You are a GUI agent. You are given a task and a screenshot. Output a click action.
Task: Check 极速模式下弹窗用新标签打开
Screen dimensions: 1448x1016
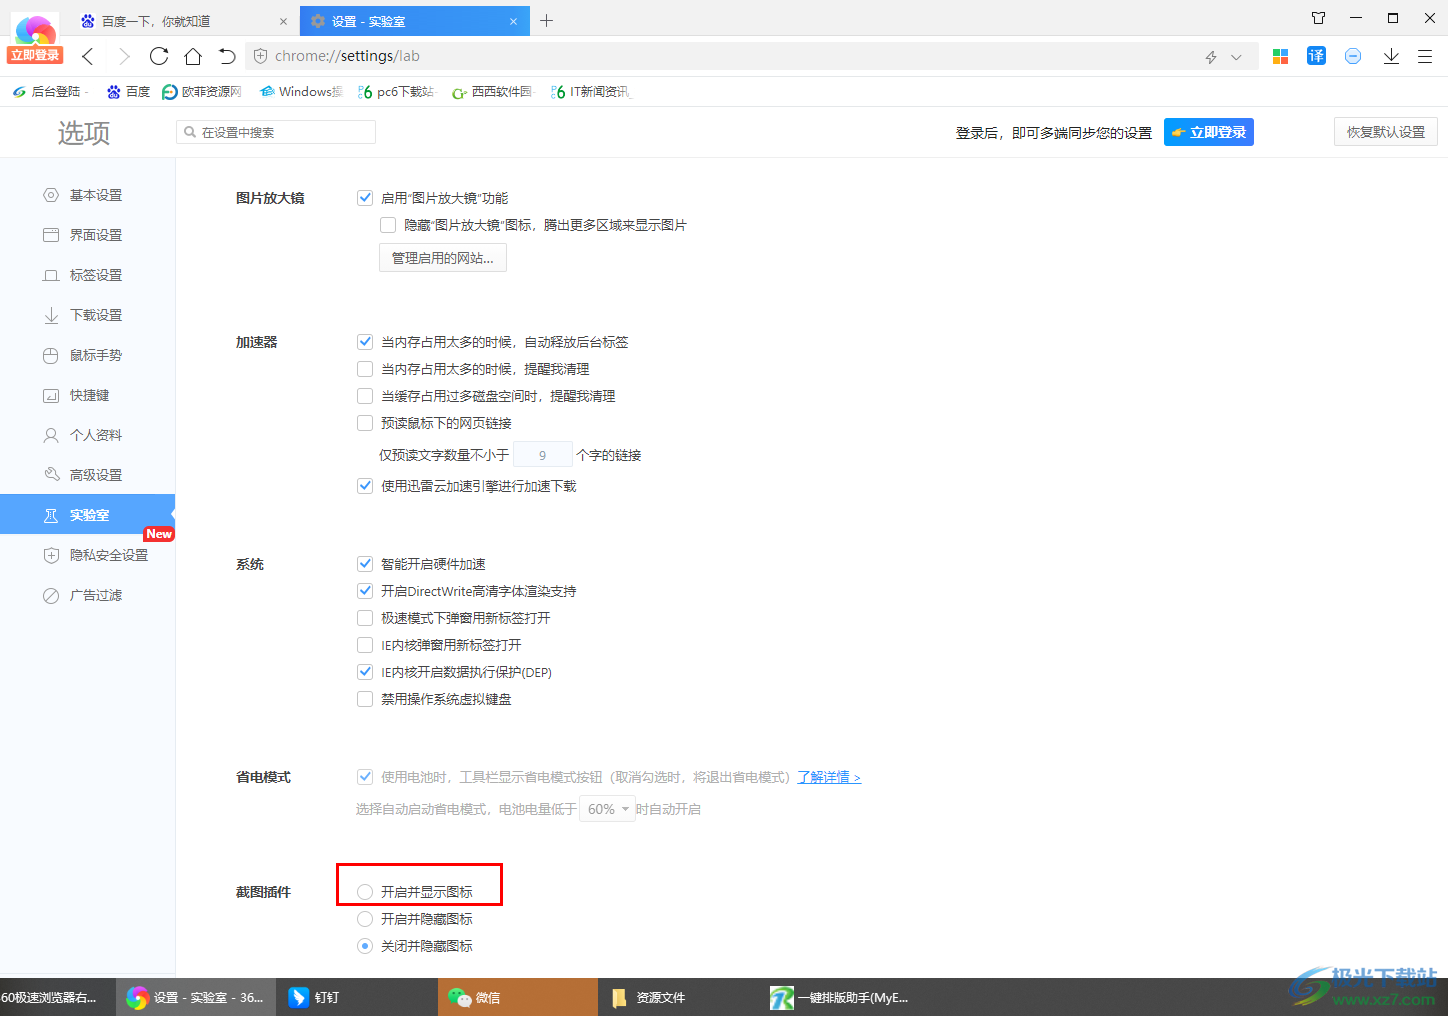pyautogui.click(x=365, y=618)
